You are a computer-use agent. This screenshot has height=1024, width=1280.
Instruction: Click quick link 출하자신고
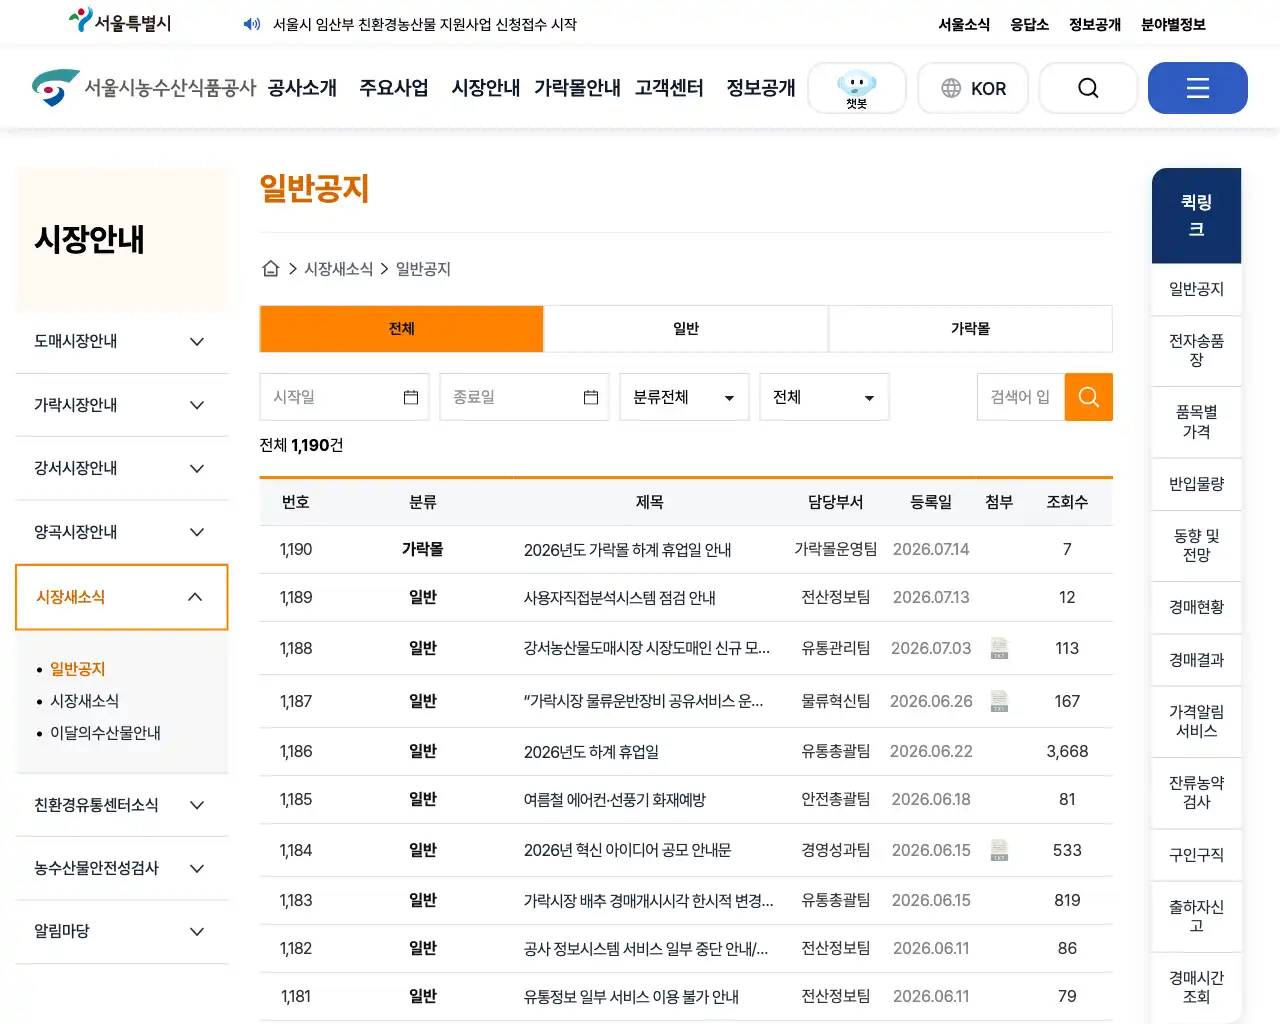pos(1197,916)
